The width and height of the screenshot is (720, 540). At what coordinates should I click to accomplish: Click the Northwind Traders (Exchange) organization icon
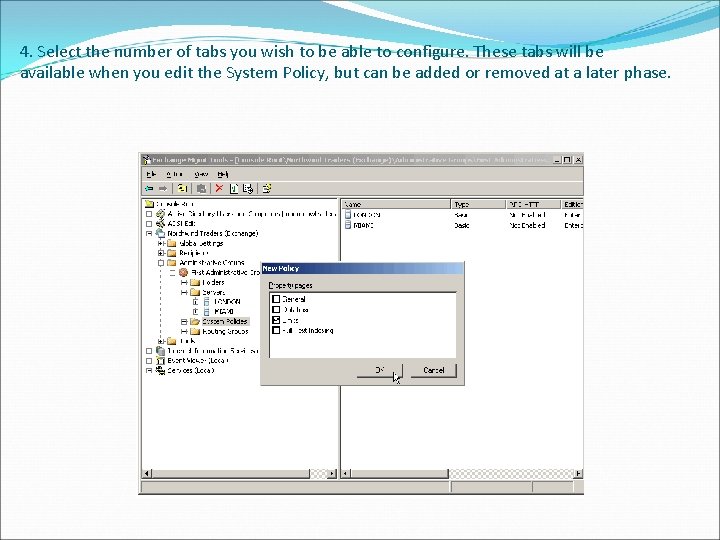coord(160,233)
